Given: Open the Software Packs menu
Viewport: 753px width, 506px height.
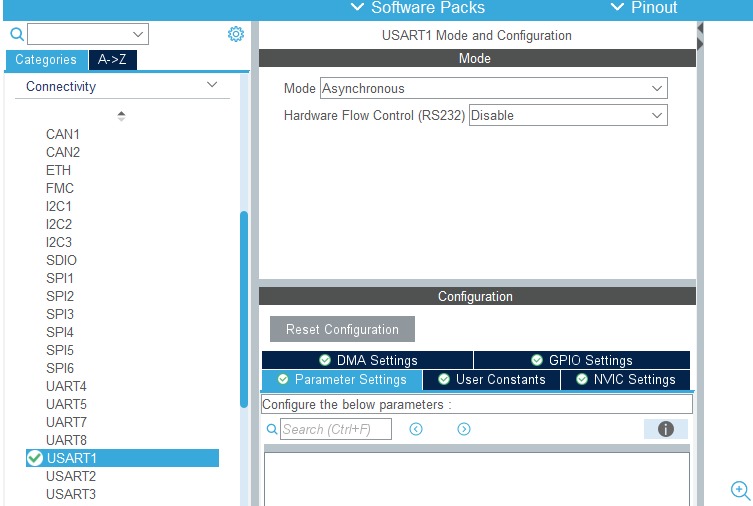Looking at the screenshot, I should tap(418, 8).
